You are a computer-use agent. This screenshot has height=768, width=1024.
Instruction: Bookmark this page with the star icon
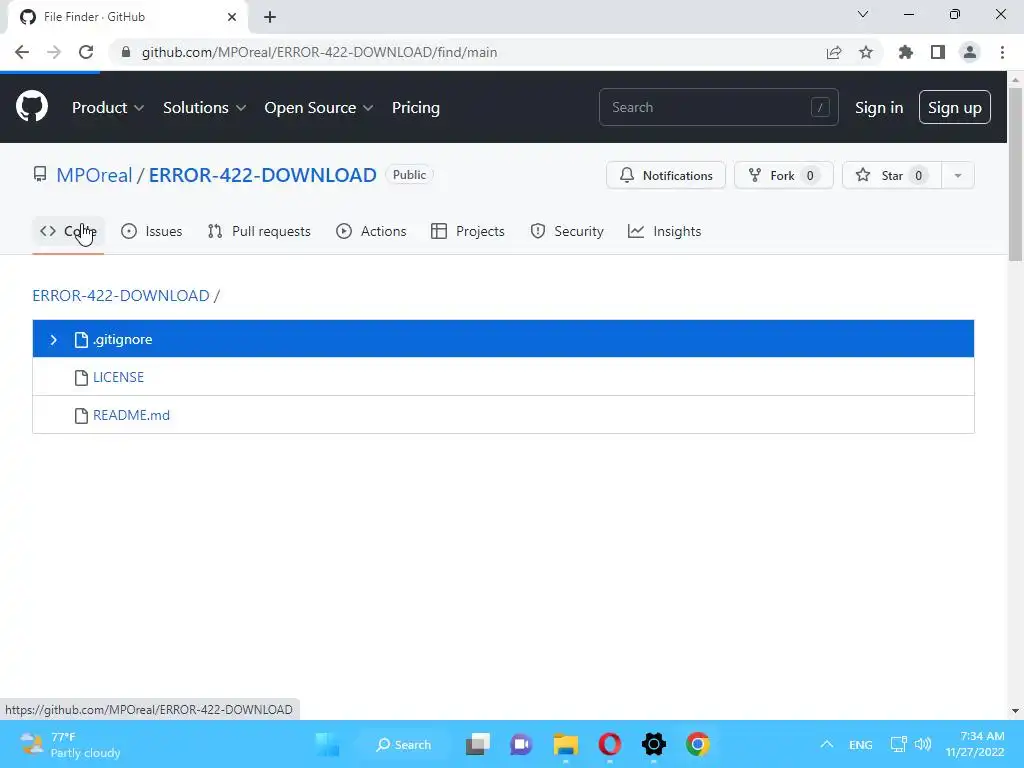tap(866, 52)
